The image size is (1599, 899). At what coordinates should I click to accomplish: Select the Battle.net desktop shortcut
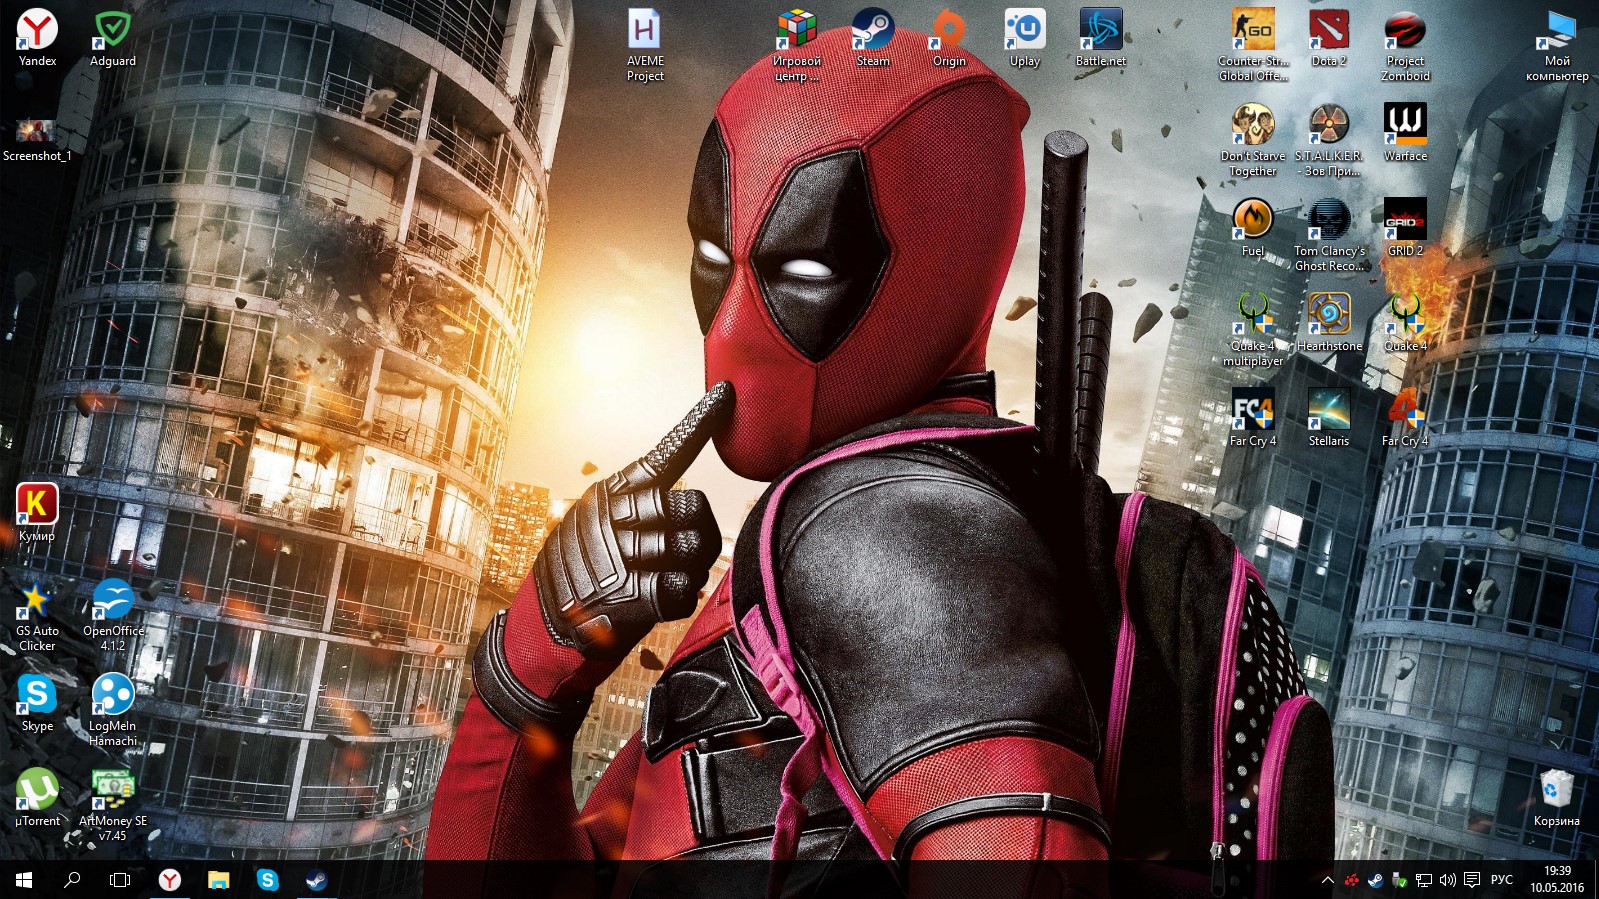[x=1101, y=38]
